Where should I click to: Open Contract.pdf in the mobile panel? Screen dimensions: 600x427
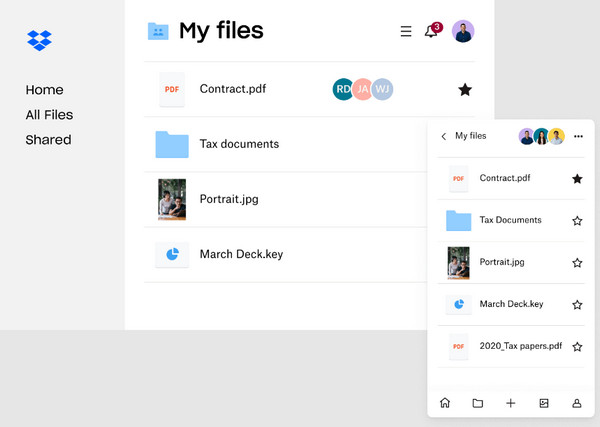[505, 178]
